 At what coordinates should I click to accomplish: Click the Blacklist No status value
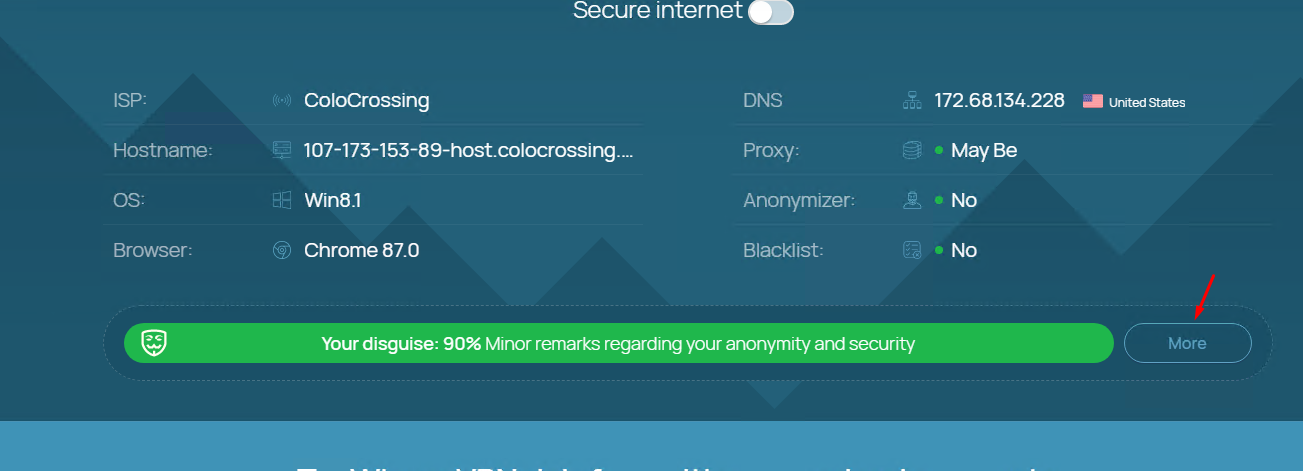click(964, 250)
